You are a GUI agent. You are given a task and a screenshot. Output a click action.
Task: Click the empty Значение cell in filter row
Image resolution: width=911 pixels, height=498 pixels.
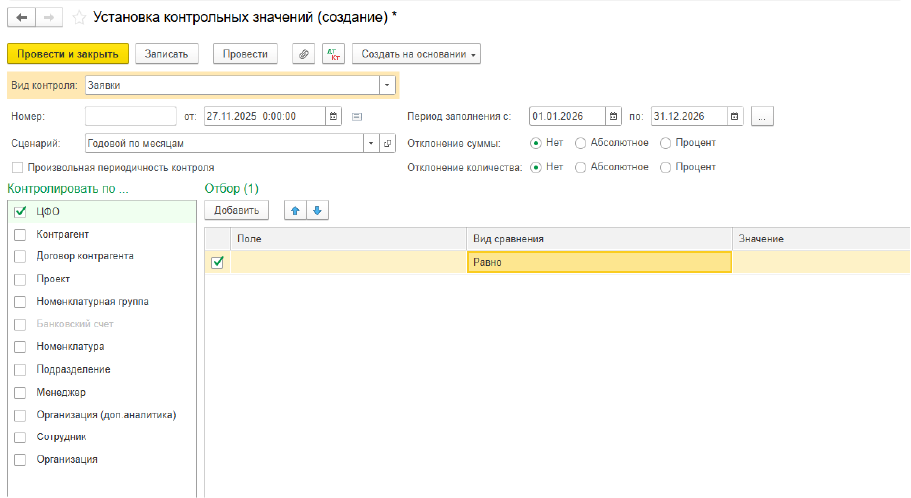coord(821,262)
